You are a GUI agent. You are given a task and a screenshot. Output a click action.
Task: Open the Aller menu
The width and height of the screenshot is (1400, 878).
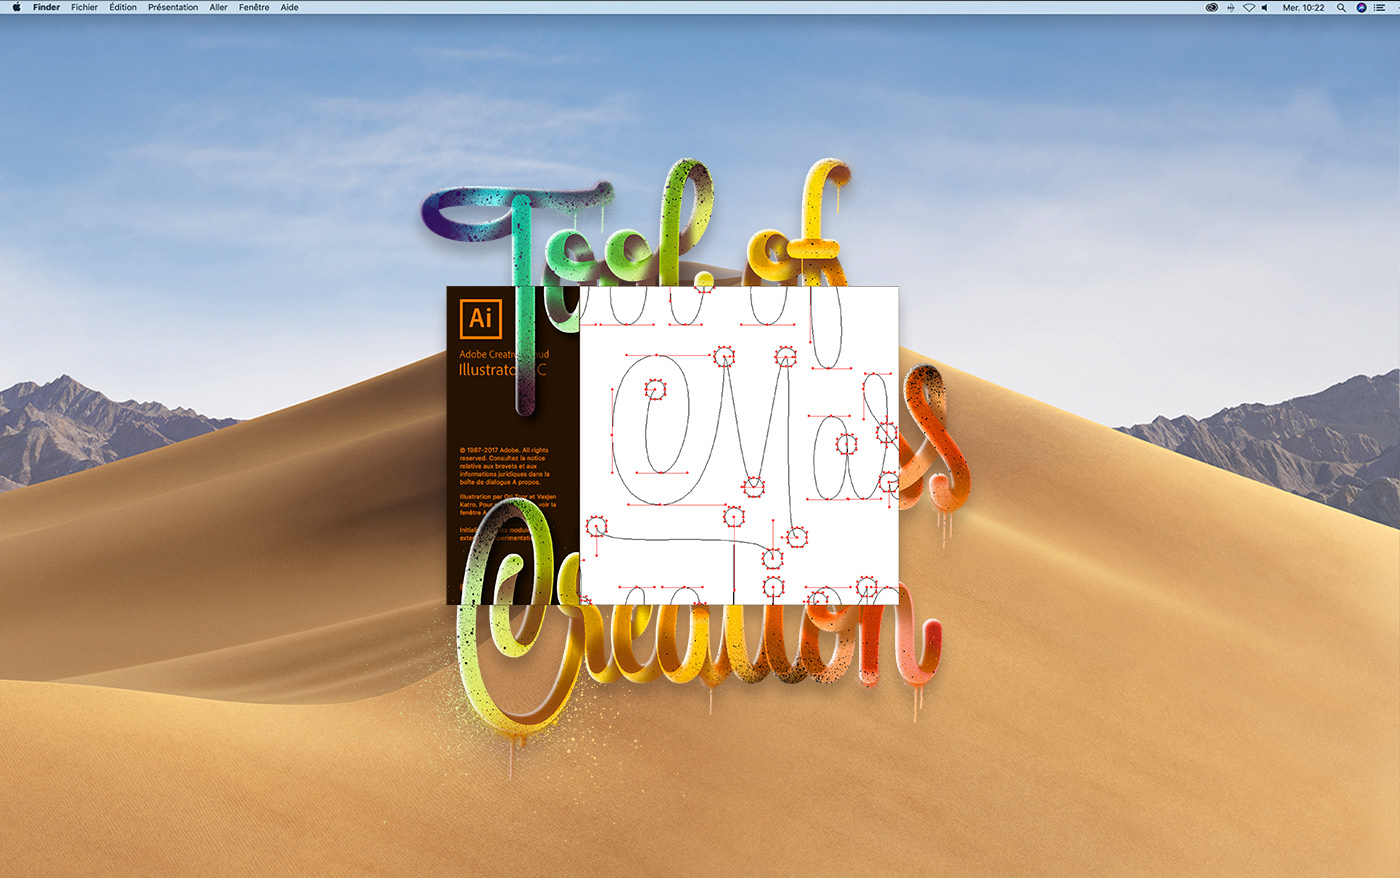point(218,7)
